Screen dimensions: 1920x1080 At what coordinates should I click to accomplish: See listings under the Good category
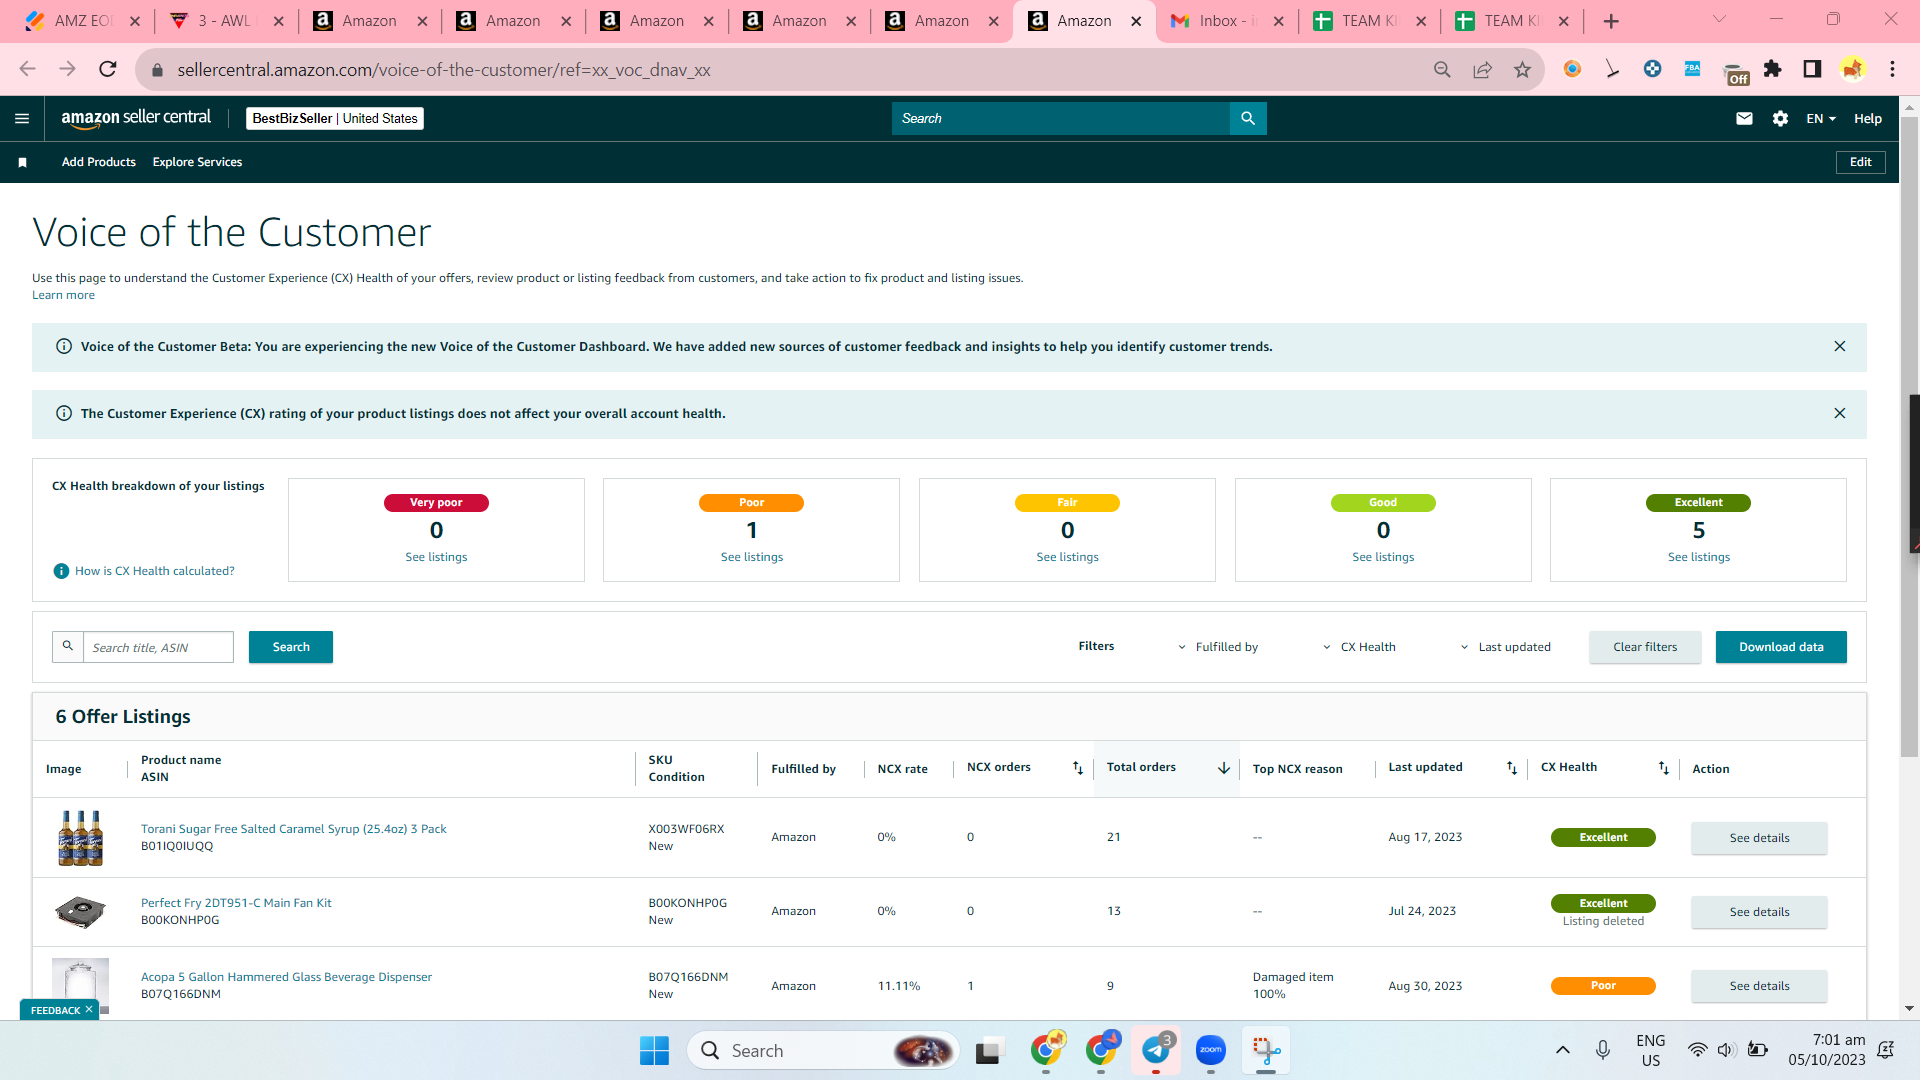pos(1383,557)
